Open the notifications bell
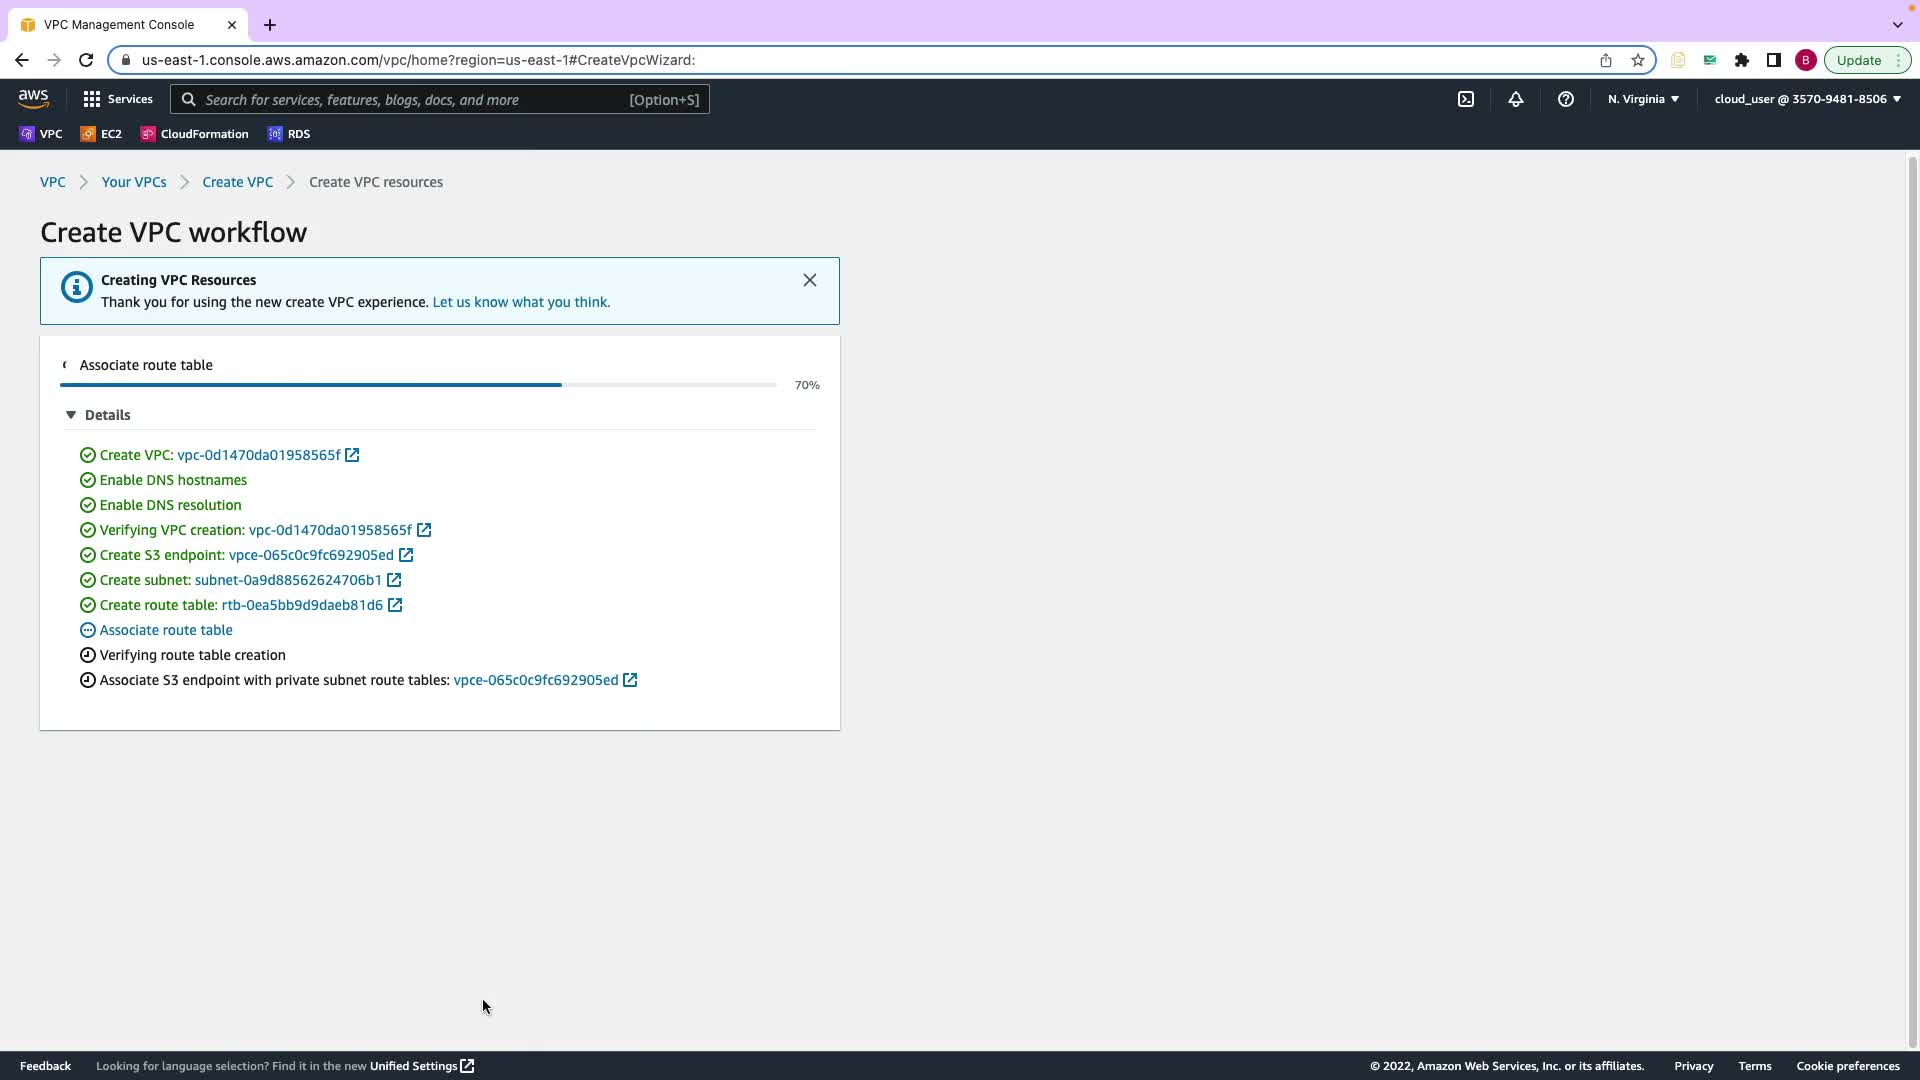 [1515, 99]
